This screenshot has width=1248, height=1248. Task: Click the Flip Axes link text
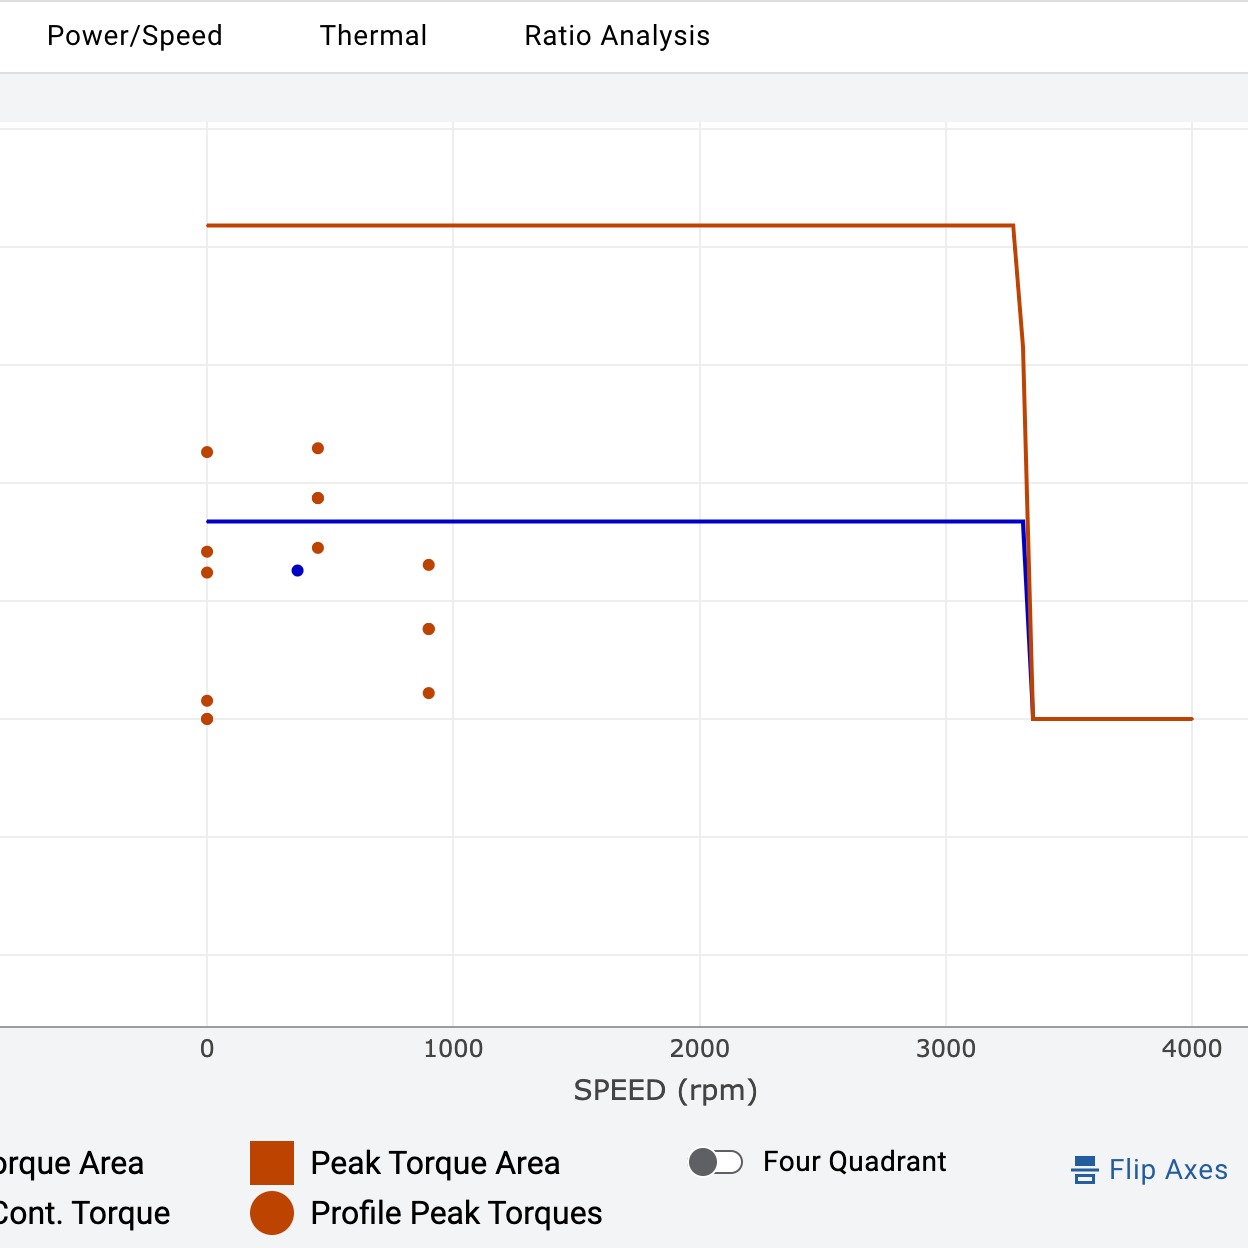[1168, 1170]
